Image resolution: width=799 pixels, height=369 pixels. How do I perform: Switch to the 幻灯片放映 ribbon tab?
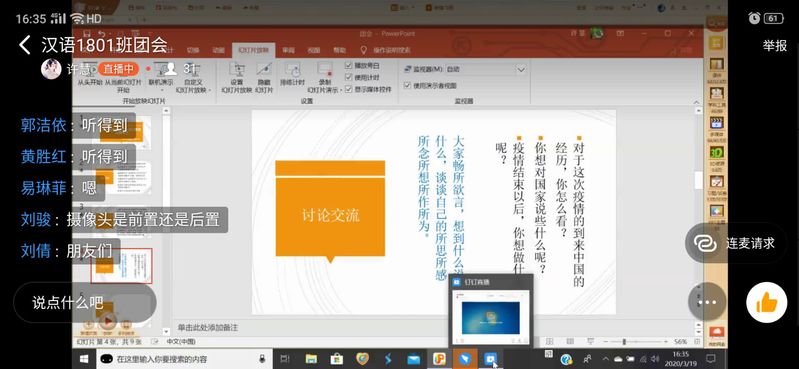[x=253, y=50]
